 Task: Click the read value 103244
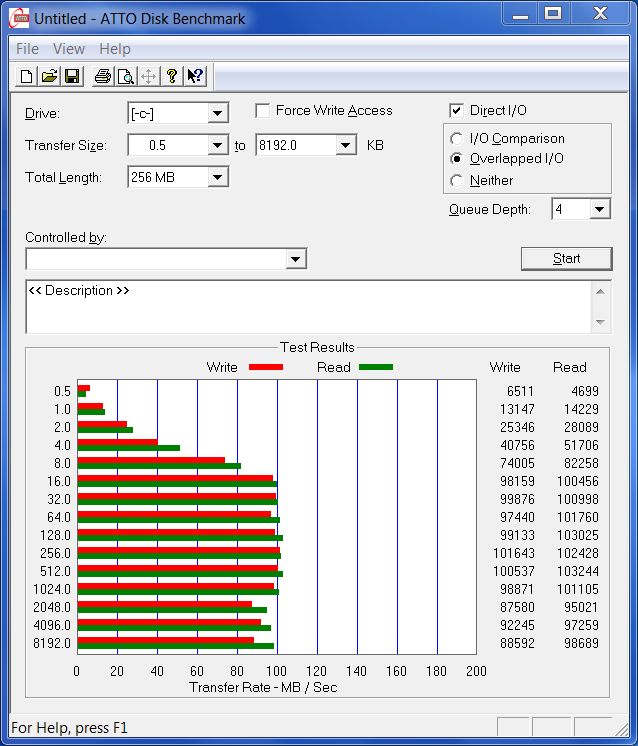(x=578, y=571)
